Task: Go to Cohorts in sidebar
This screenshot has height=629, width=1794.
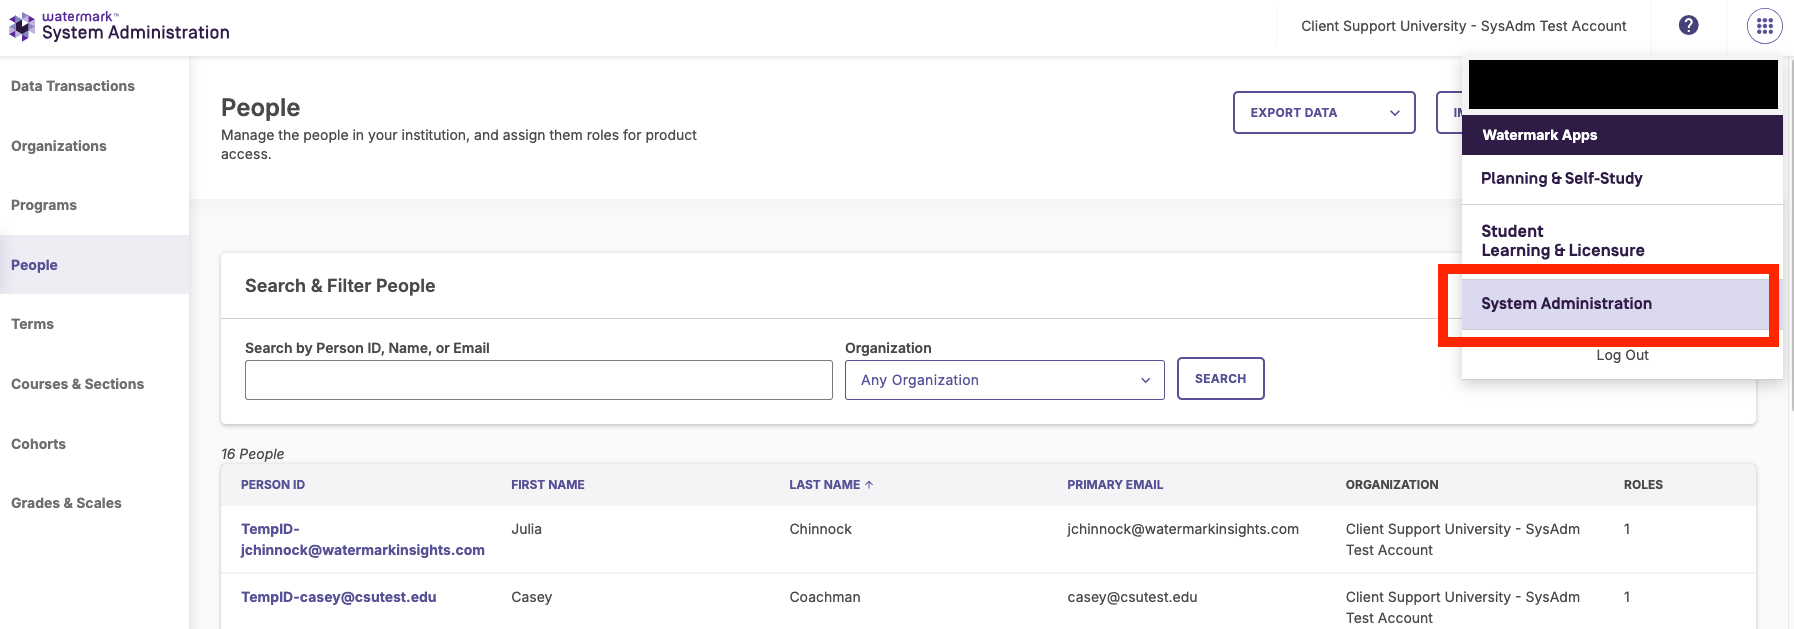Action: pos(38,444)
